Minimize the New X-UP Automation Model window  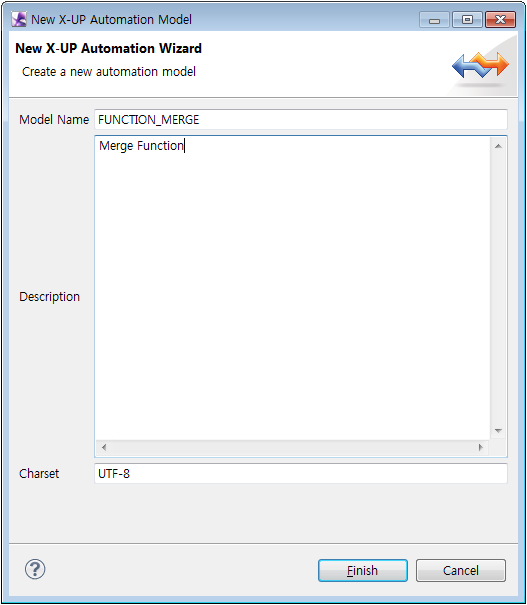click(x=434, y=20)
